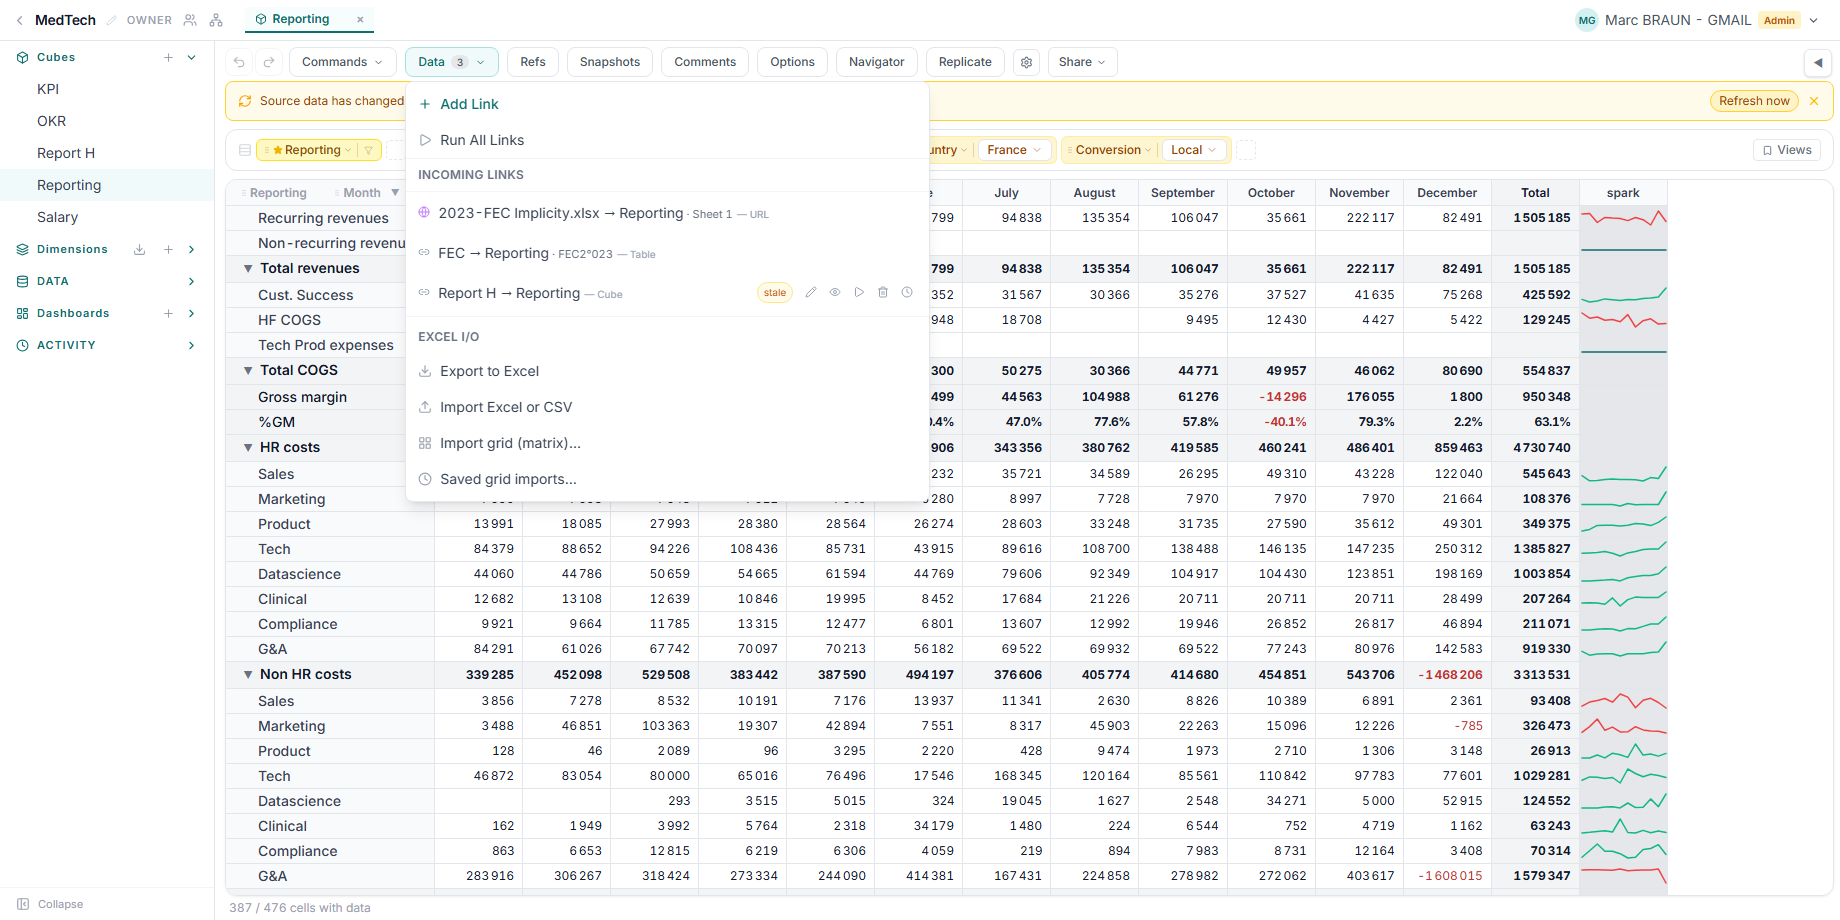Screen dimensions: 1840x920
Task: Expand the Dimensions section chevron
Action: point(191,249)
